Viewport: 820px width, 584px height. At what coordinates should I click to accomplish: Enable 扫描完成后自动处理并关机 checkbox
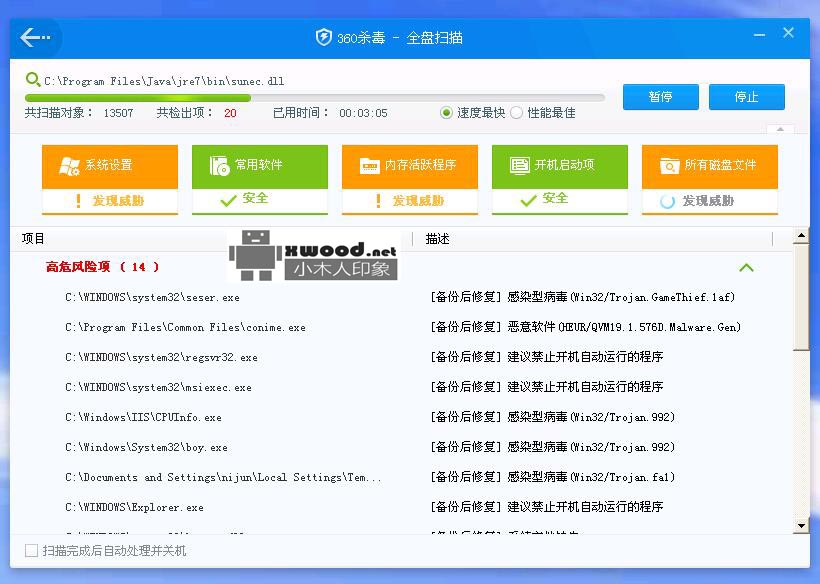click(31, 550)
